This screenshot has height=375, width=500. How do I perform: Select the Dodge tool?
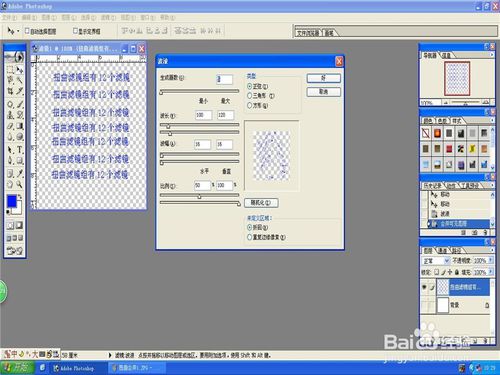(20, 137)
